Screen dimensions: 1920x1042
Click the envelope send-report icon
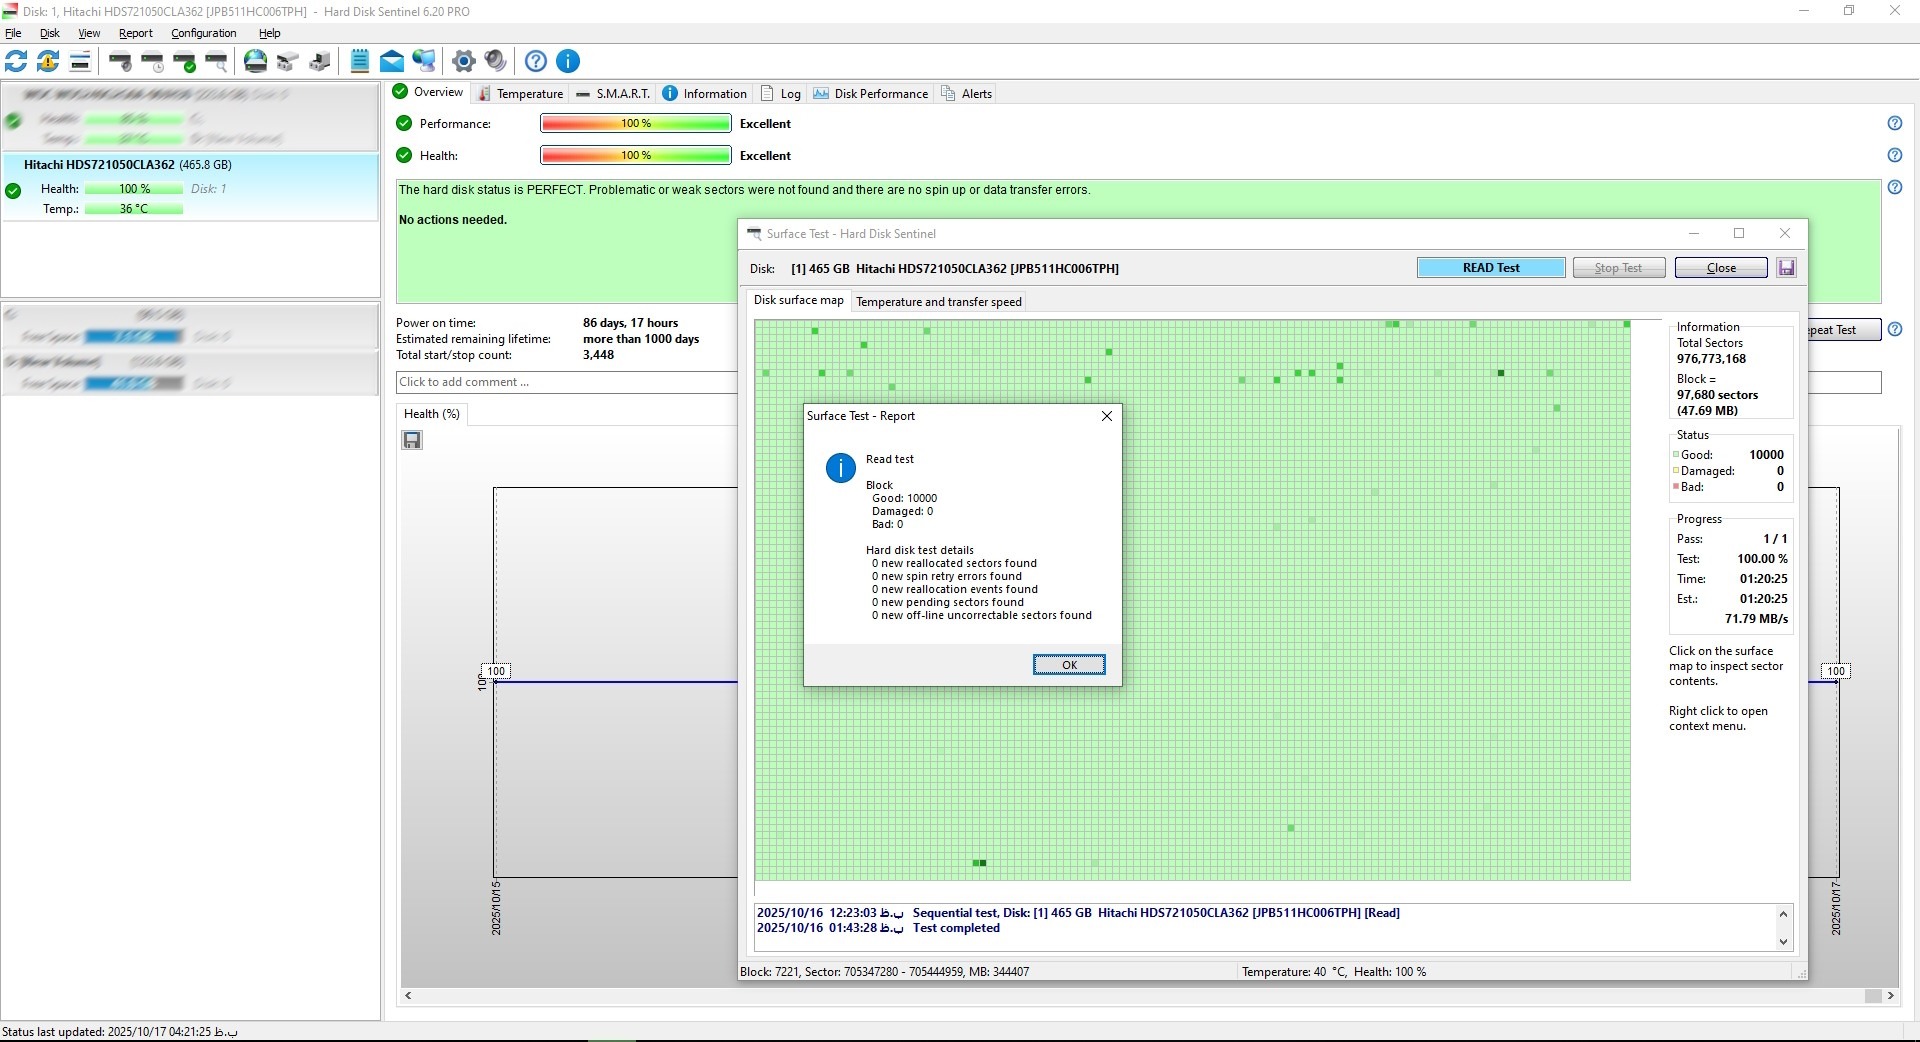click(x=392, y=61)
